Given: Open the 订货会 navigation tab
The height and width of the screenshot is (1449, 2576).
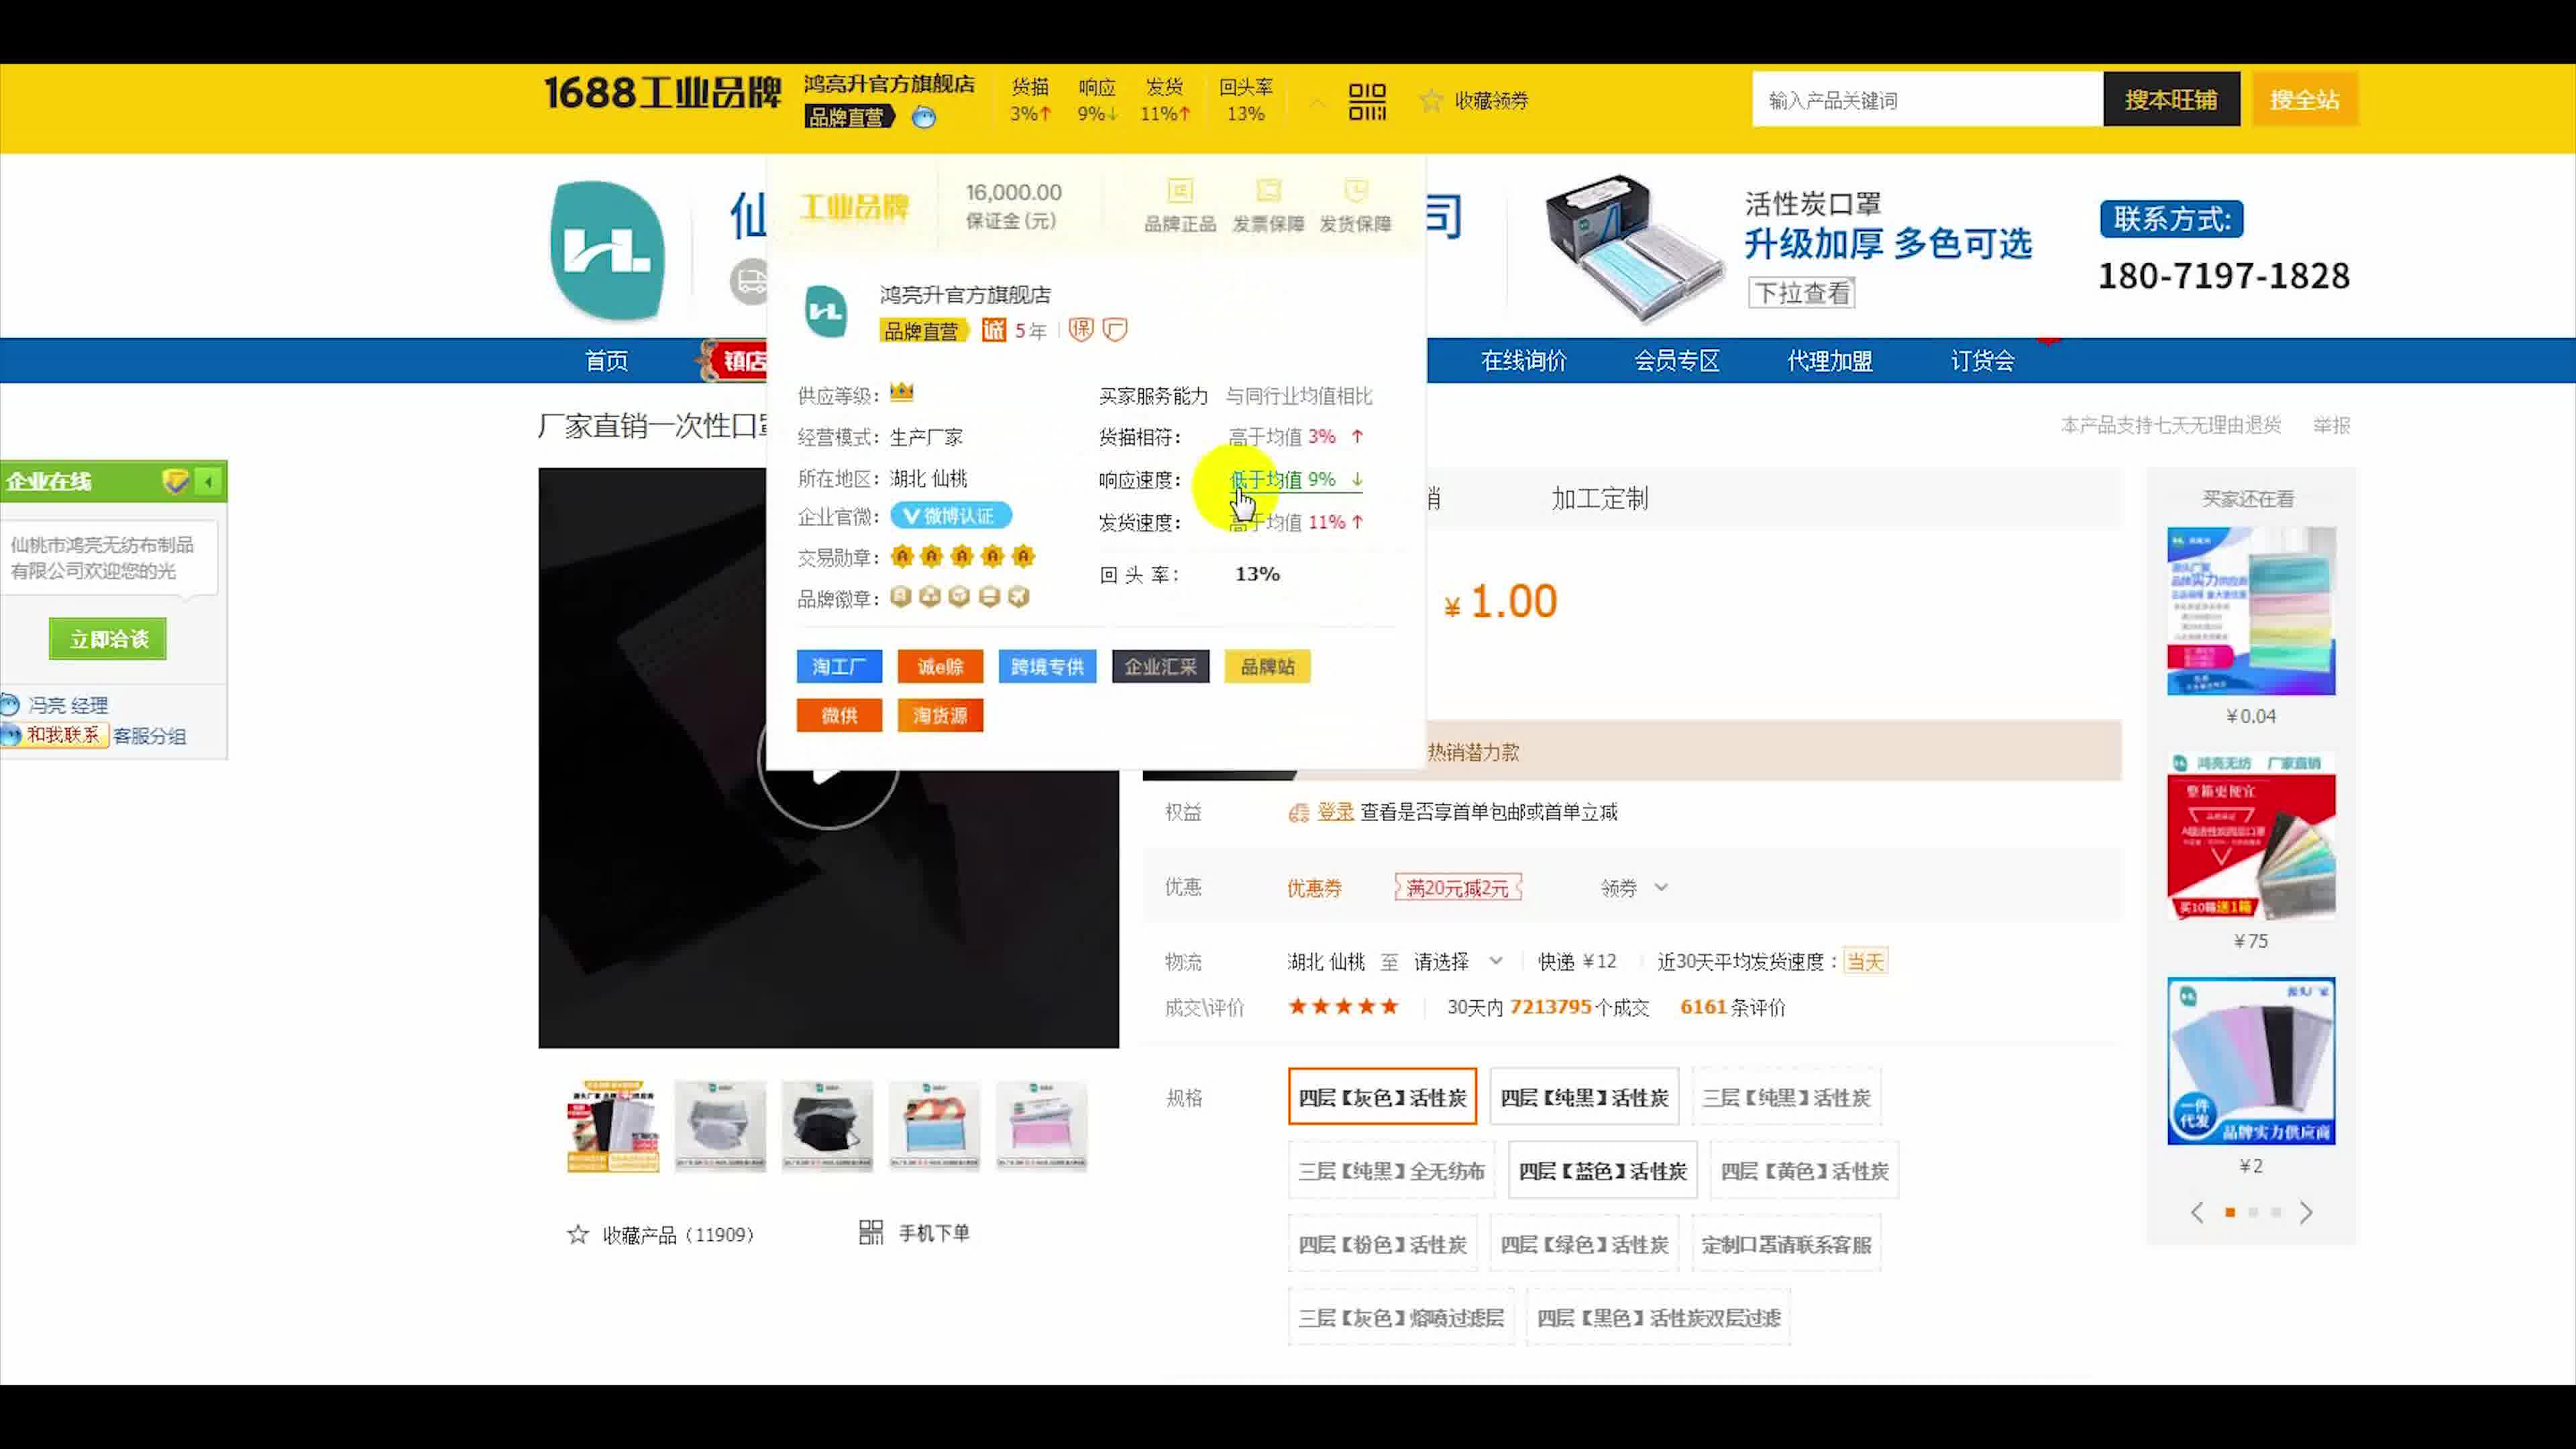Looking at the screenshot, I should click(1982, 361).
